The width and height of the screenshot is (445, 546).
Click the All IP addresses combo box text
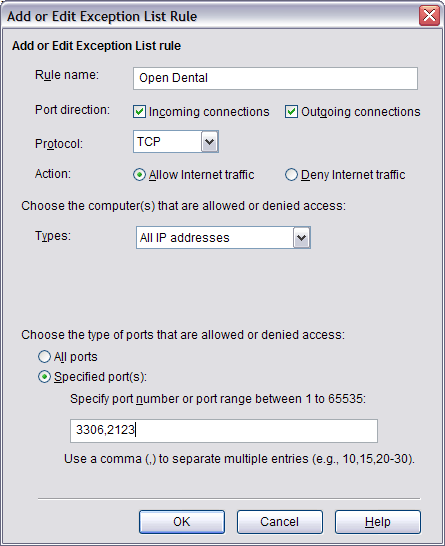pos(185,238)
